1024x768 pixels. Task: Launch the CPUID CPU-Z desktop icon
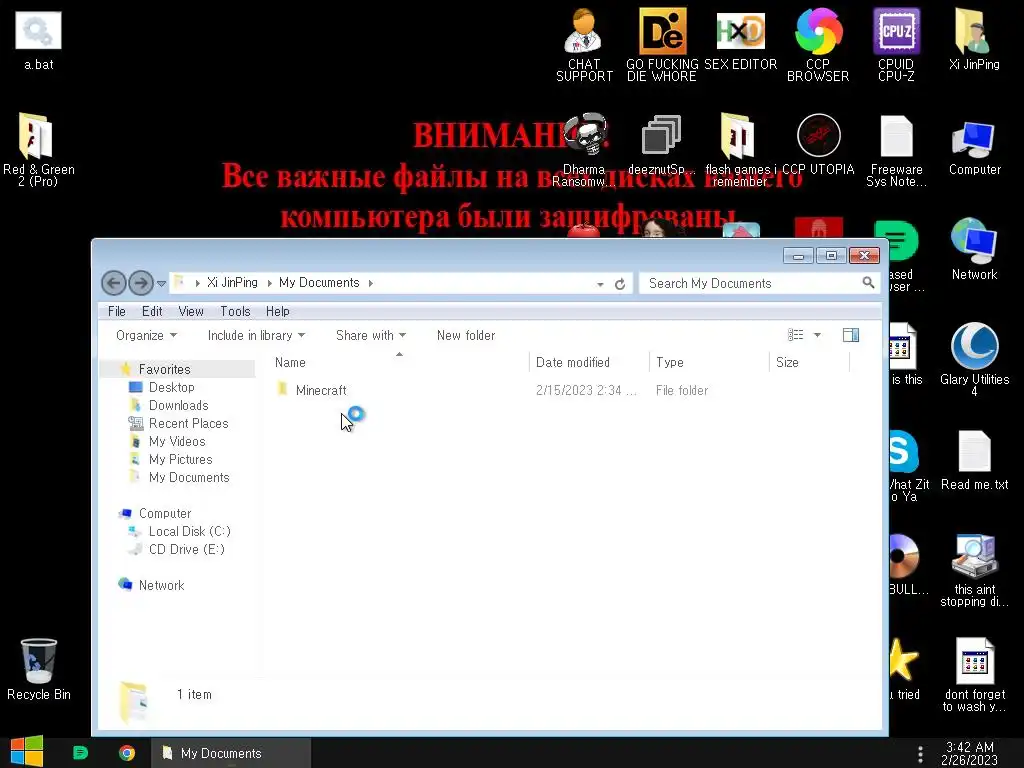click(x=896, y=44)
